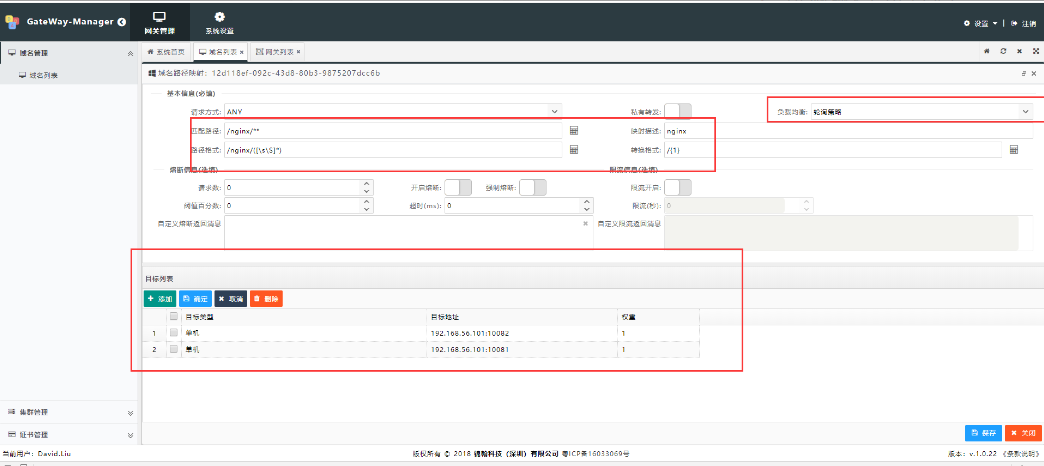Viewport: 1044px width, 466px height.
Task: Click the refresh icon in tab-bar tools
Action: [1003, 51]
